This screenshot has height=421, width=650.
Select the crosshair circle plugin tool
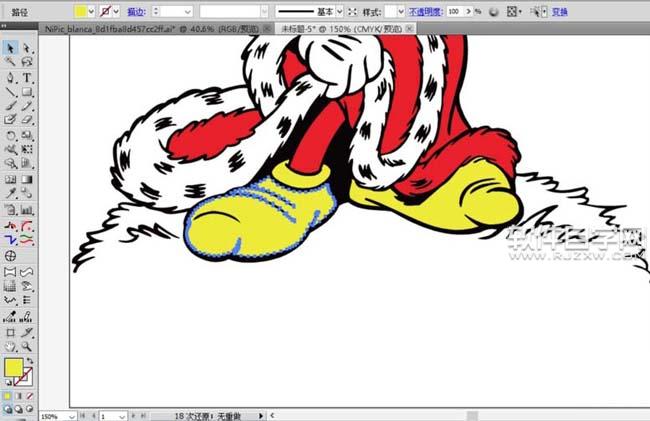[x=10, y=256]
